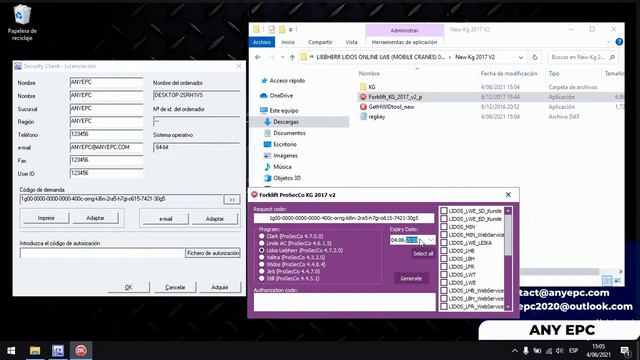Select Lidos Liebherr ProSecCo radio button
Image resolution: width=640 pixels, height=360 pixels.
262,250
